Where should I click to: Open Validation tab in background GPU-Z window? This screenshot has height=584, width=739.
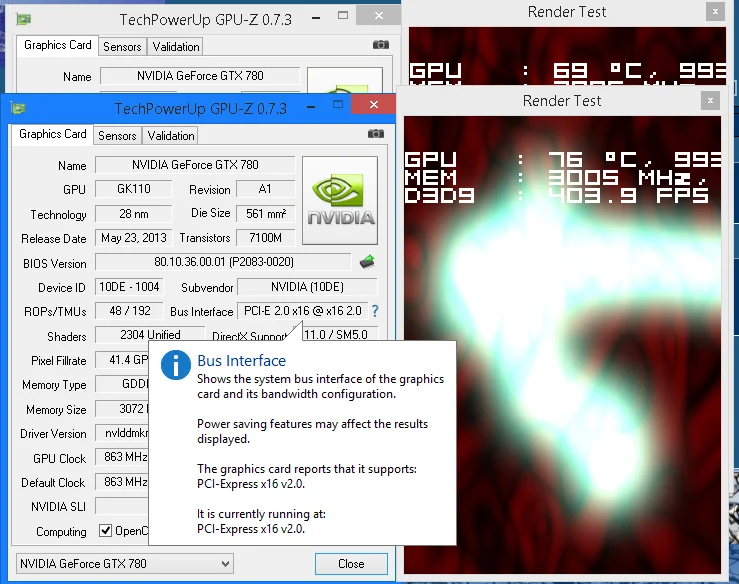point(176,47)
